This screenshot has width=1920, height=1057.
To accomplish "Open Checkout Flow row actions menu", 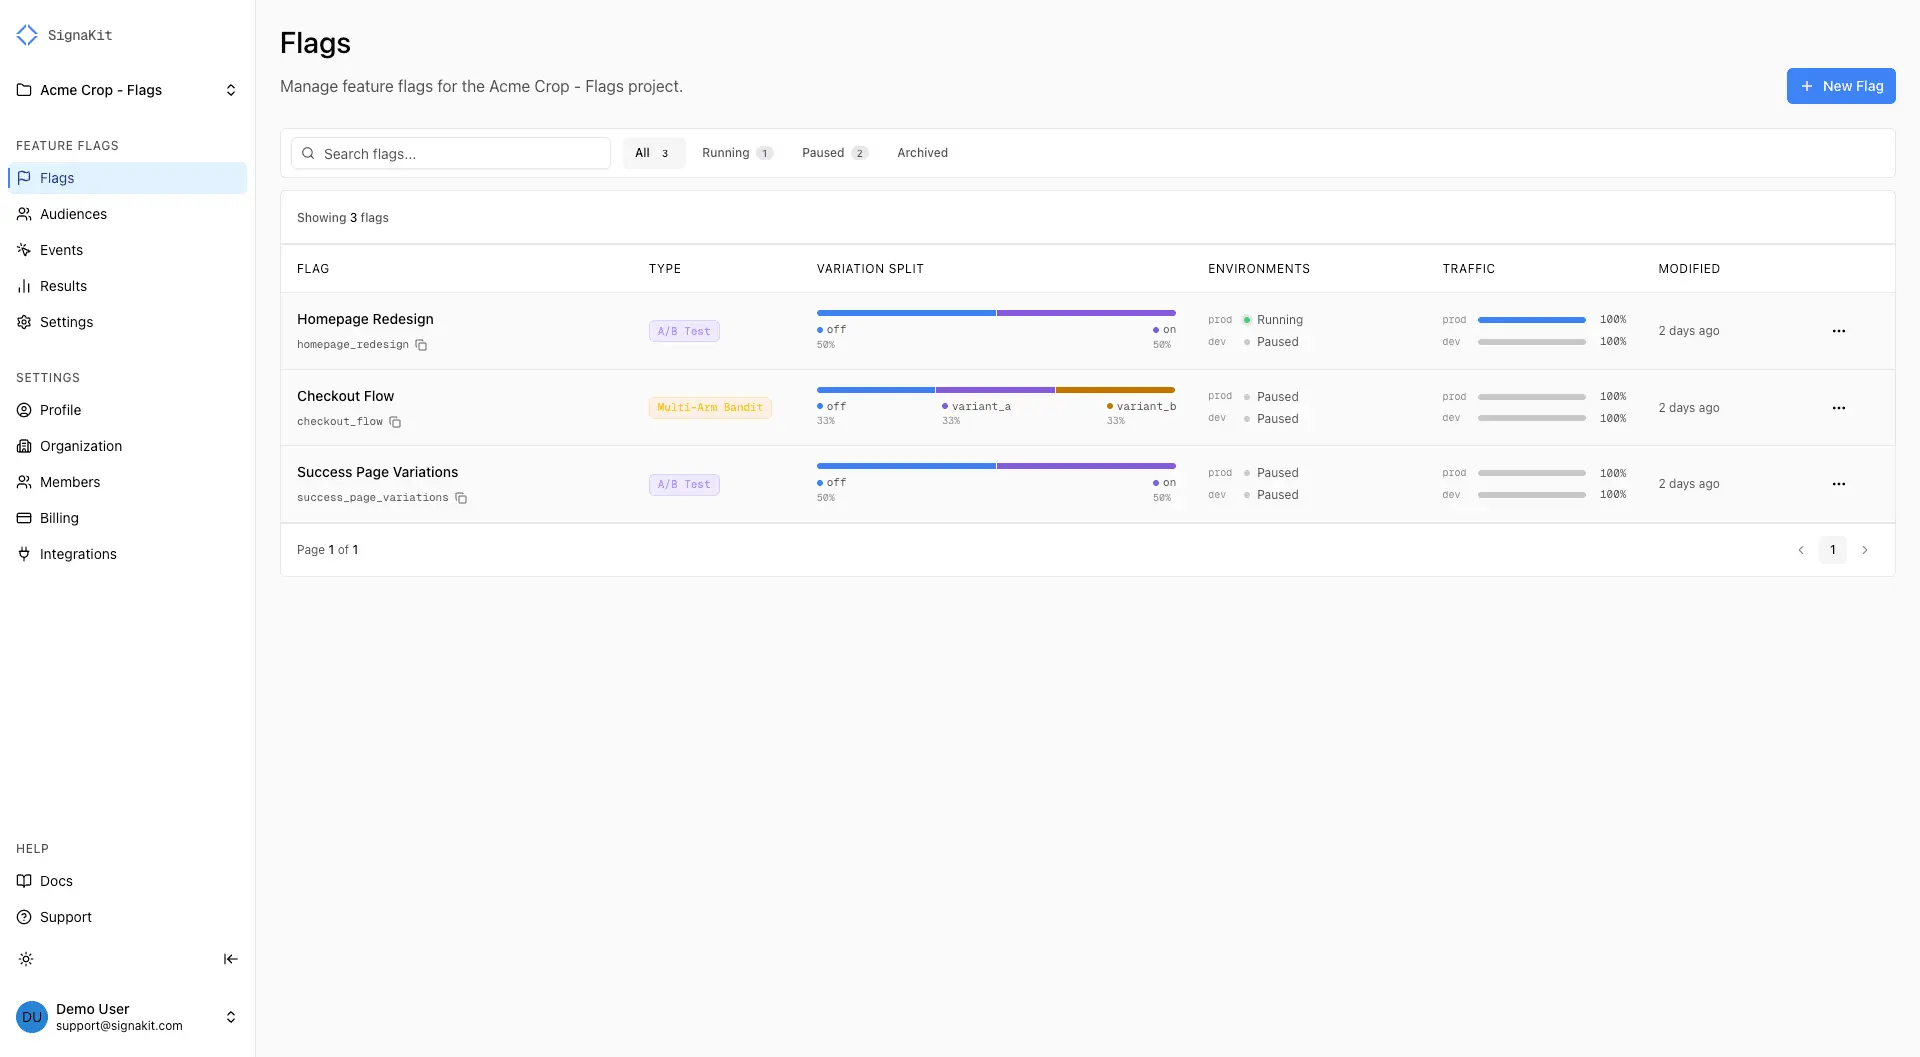I will click(x=1839, y=408).
